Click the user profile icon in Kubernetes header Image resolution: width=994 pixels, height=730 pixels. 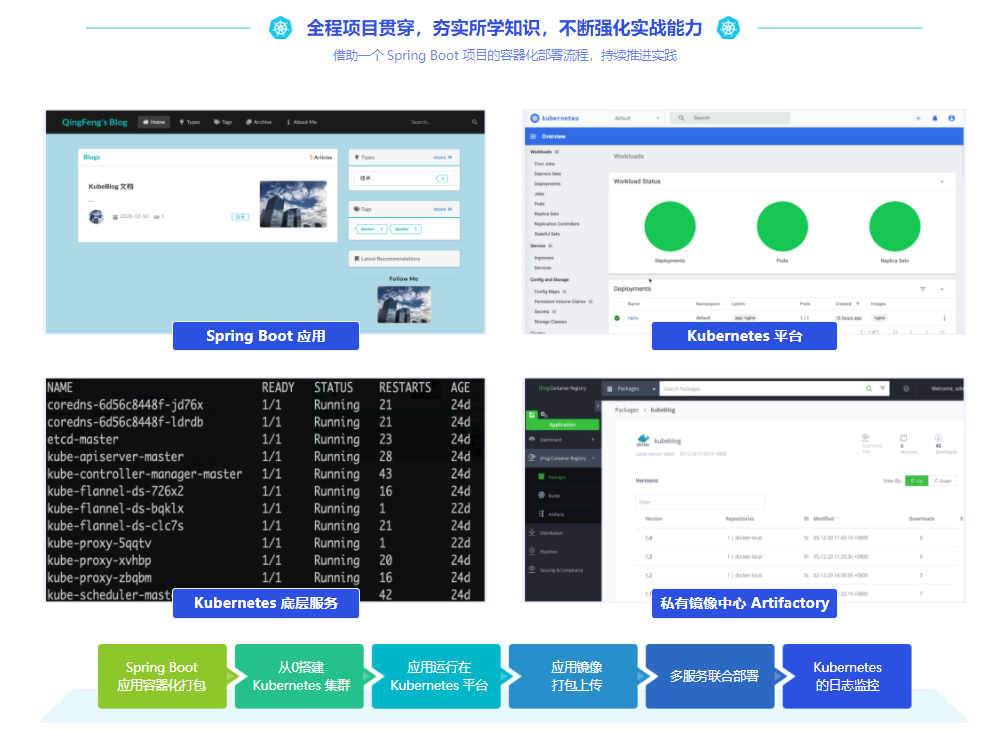[x=950, y=118]
